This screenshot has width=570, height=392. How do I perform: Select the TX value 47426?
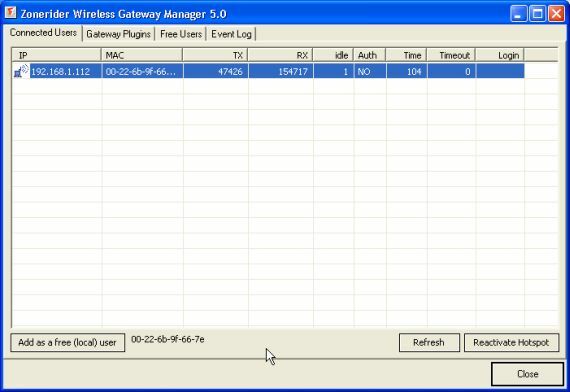tap(216, 72)
